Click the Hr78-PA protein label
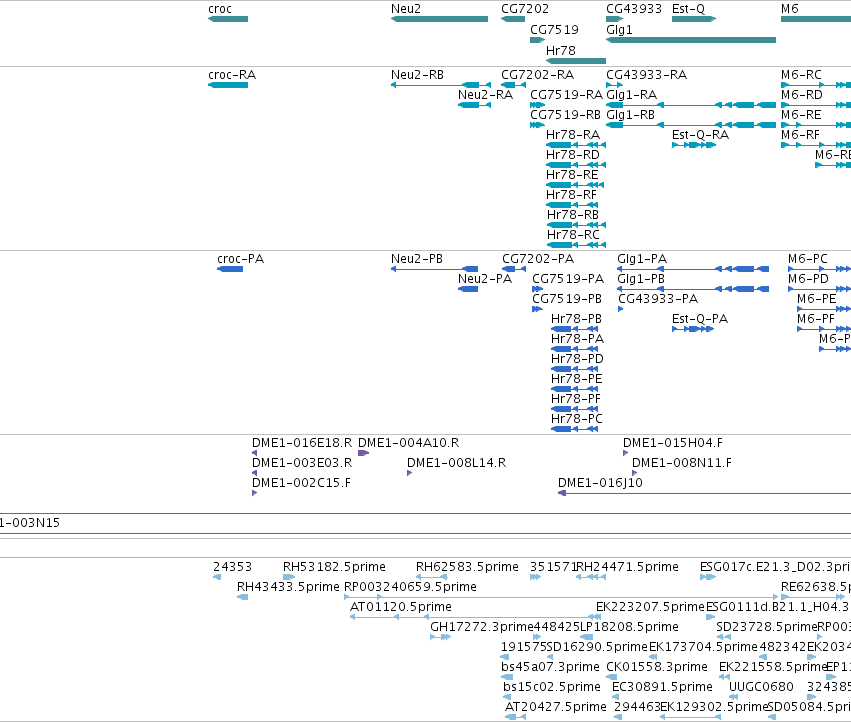 click(x=577, y=339)
